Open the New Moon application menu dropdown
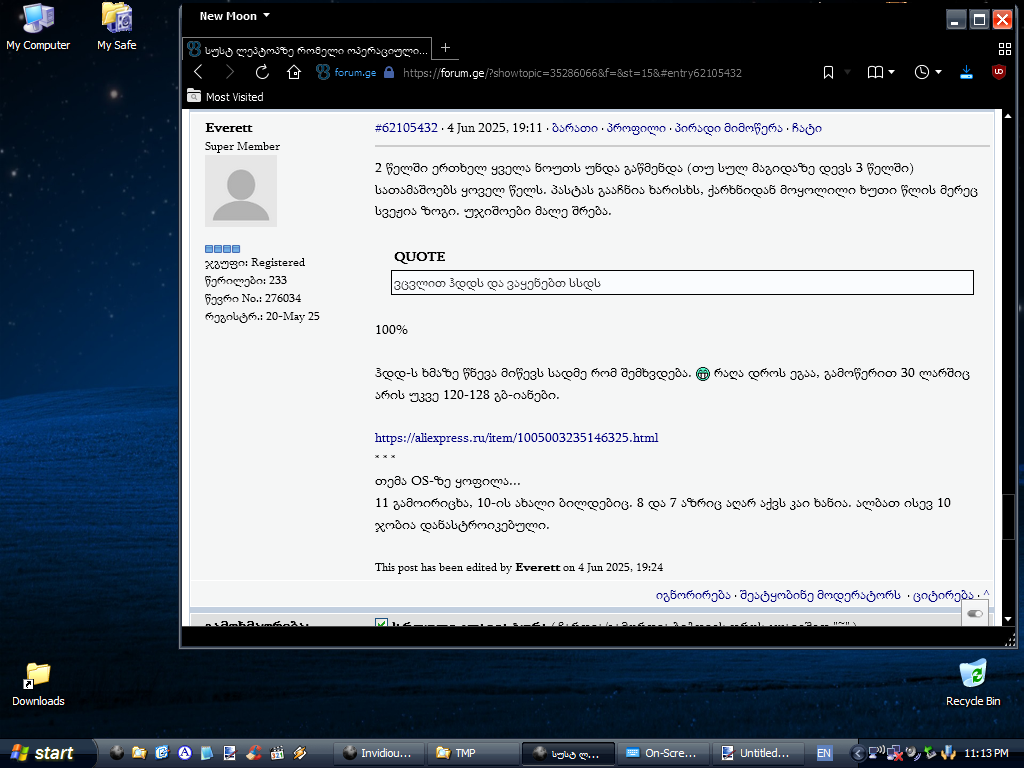The width and height of the screenshot is (1024, 768). pyautogui.click(x=234, y=16)
